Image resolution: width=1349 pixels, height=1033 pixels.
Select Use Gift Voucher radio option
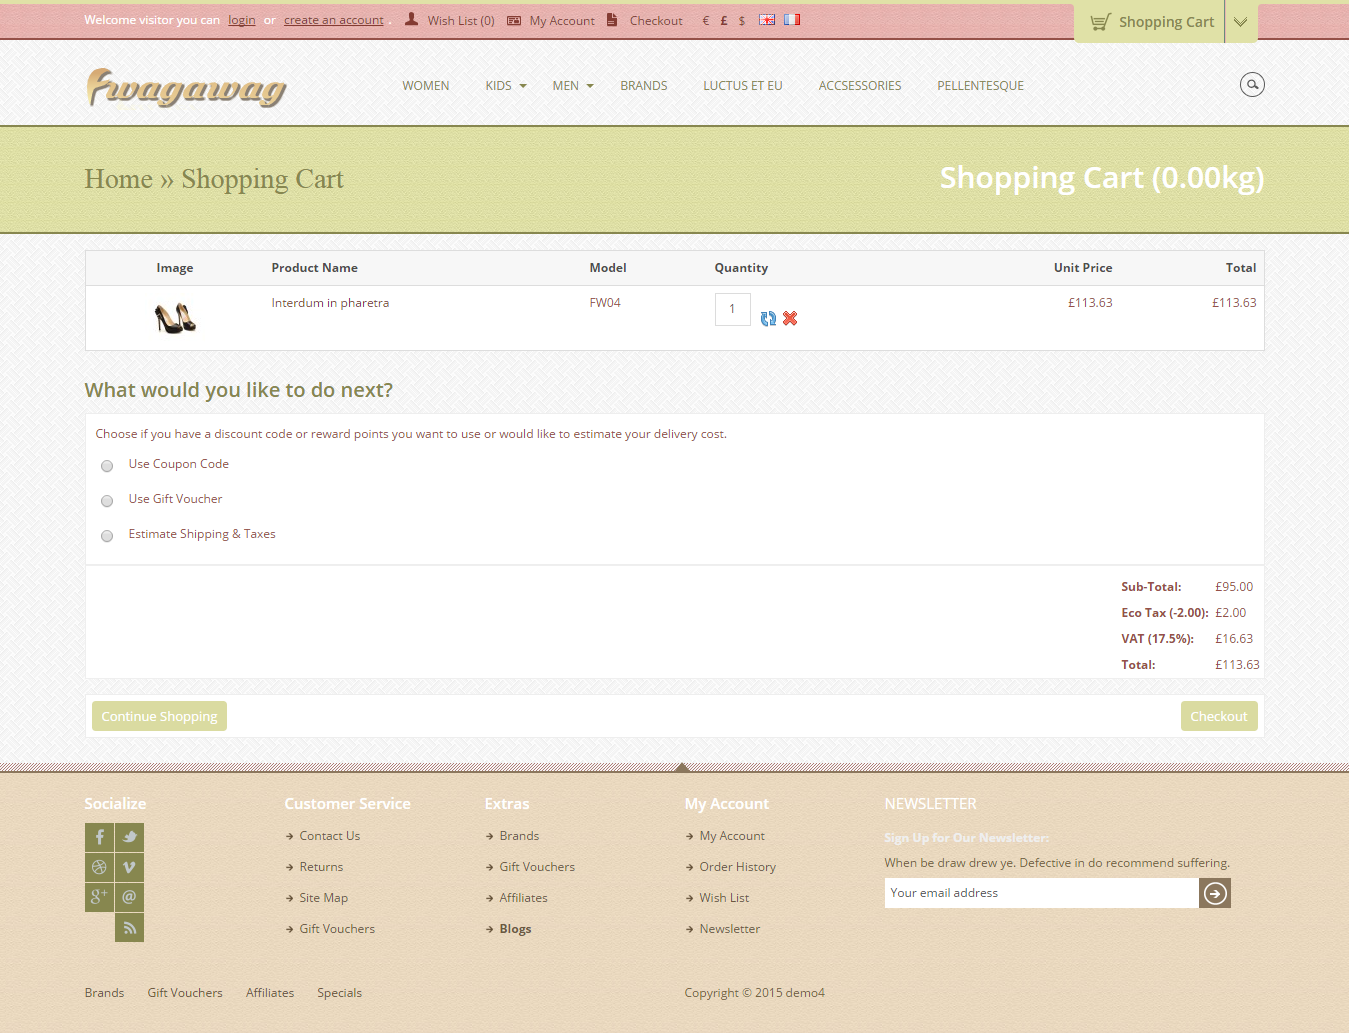107,501
